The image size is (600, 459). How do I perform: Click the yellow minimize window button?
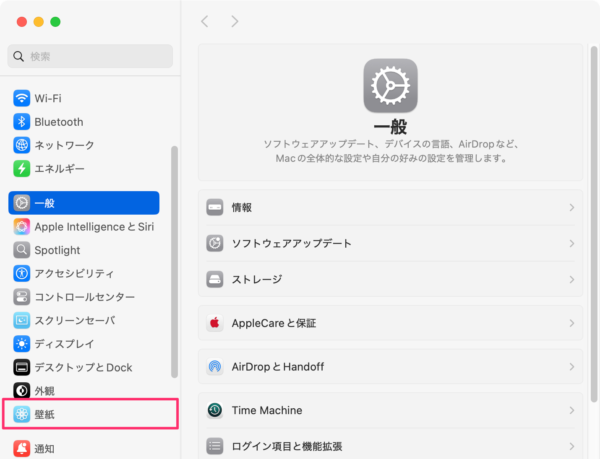pyautogui.click(x=39, y=22)
